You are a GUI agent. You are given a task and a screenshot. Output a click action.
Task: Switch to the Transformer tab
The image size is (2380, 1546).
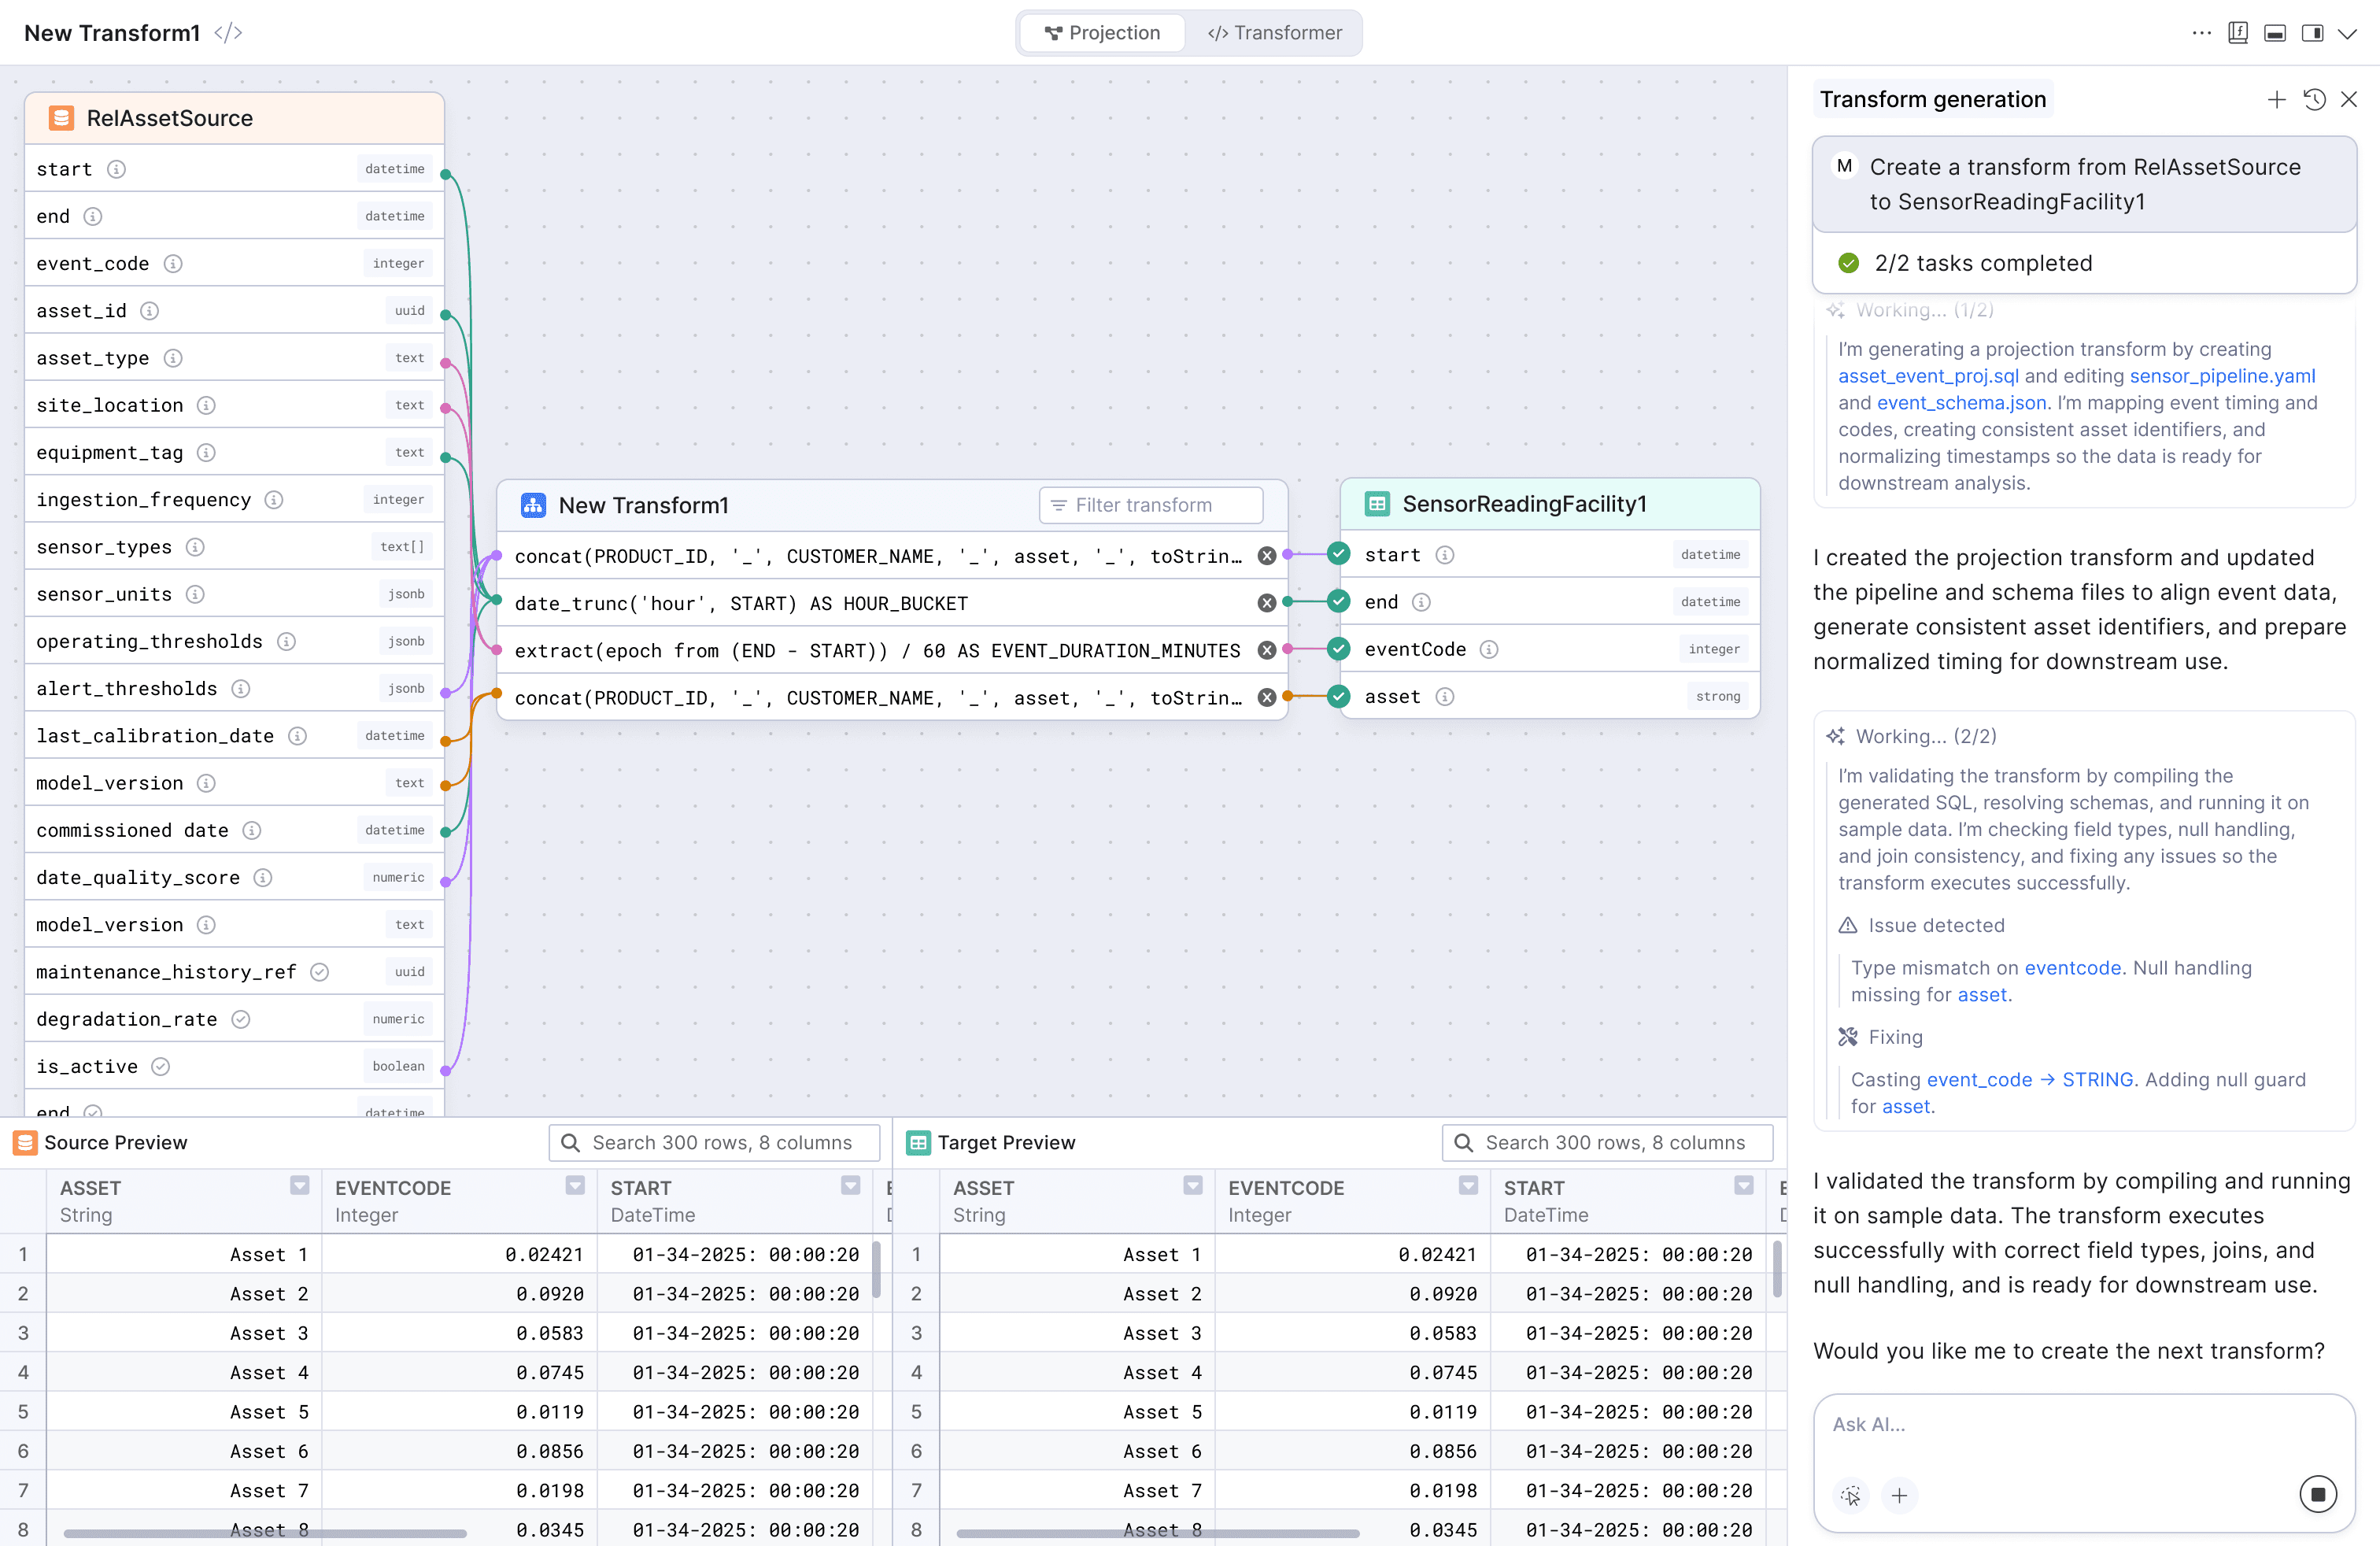pyautogui.click(x=1275, y=32)
